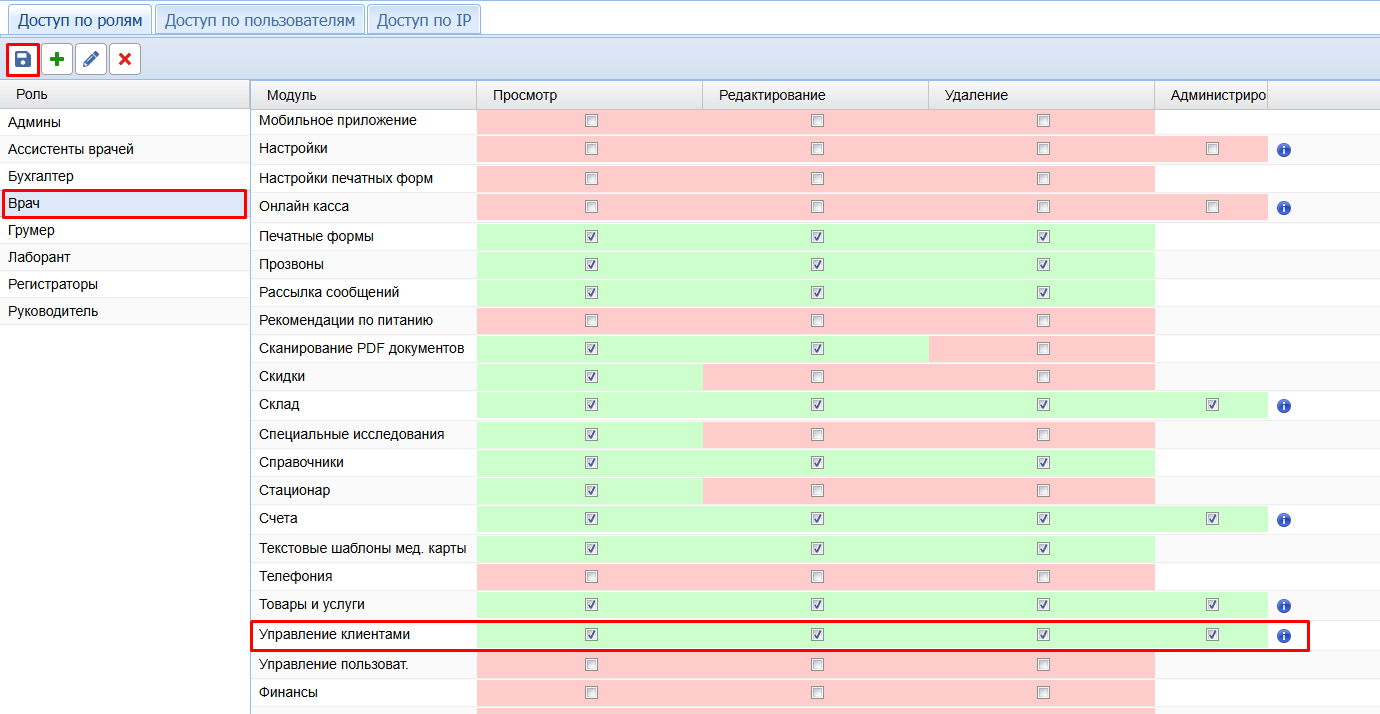Open the Доступ по IP tab
Screen dimensions: 1380x714
click(x=424, y=20)
